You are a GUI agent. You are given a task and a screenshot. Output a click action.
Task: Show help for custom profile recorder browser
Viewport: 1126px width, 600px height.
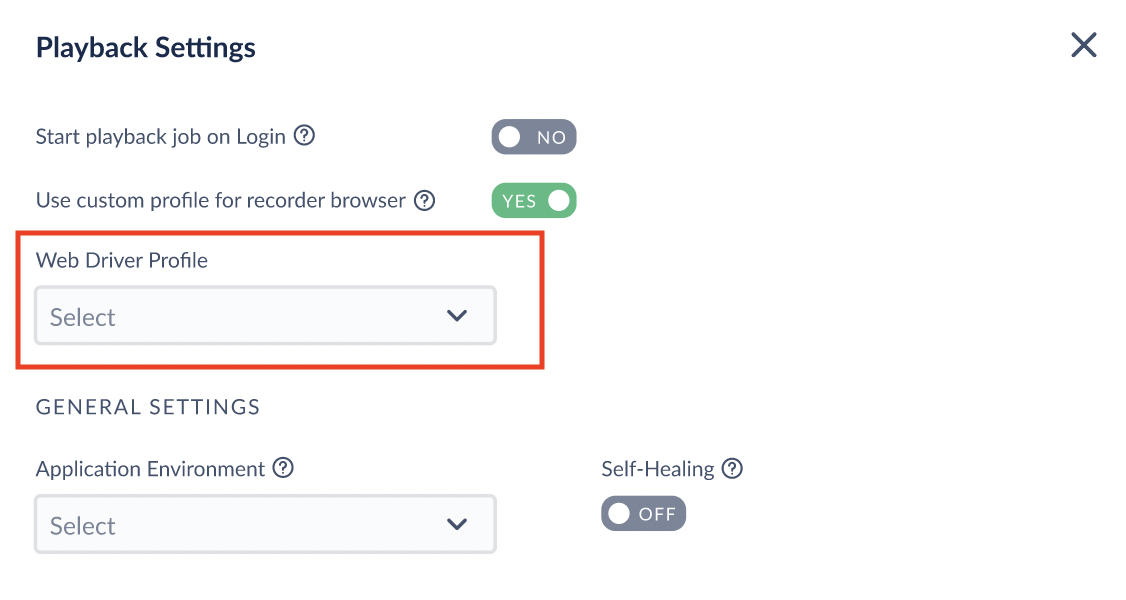424,200
